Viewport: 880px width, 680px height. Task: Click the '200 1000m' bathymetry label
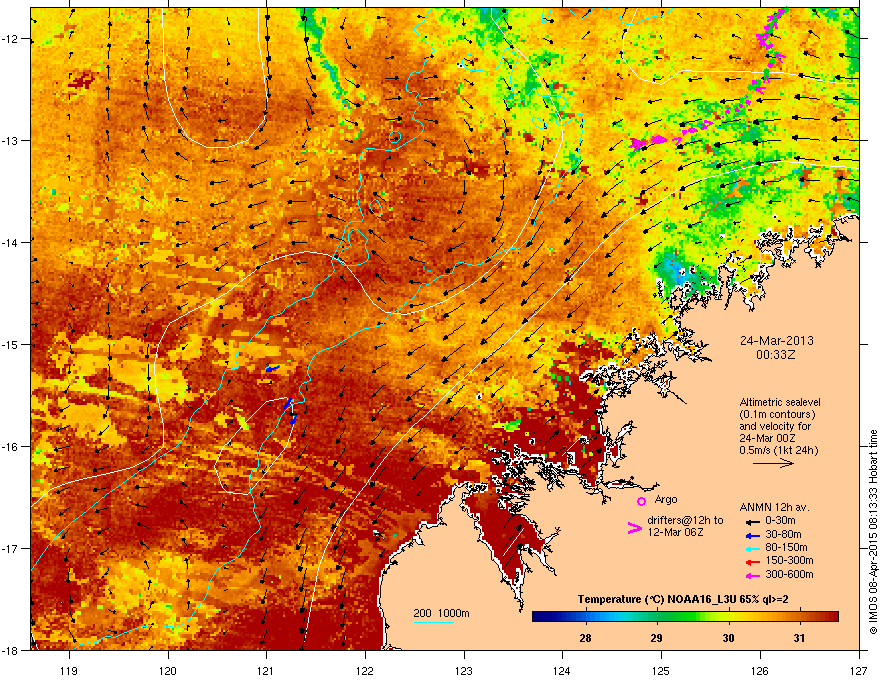441,613
